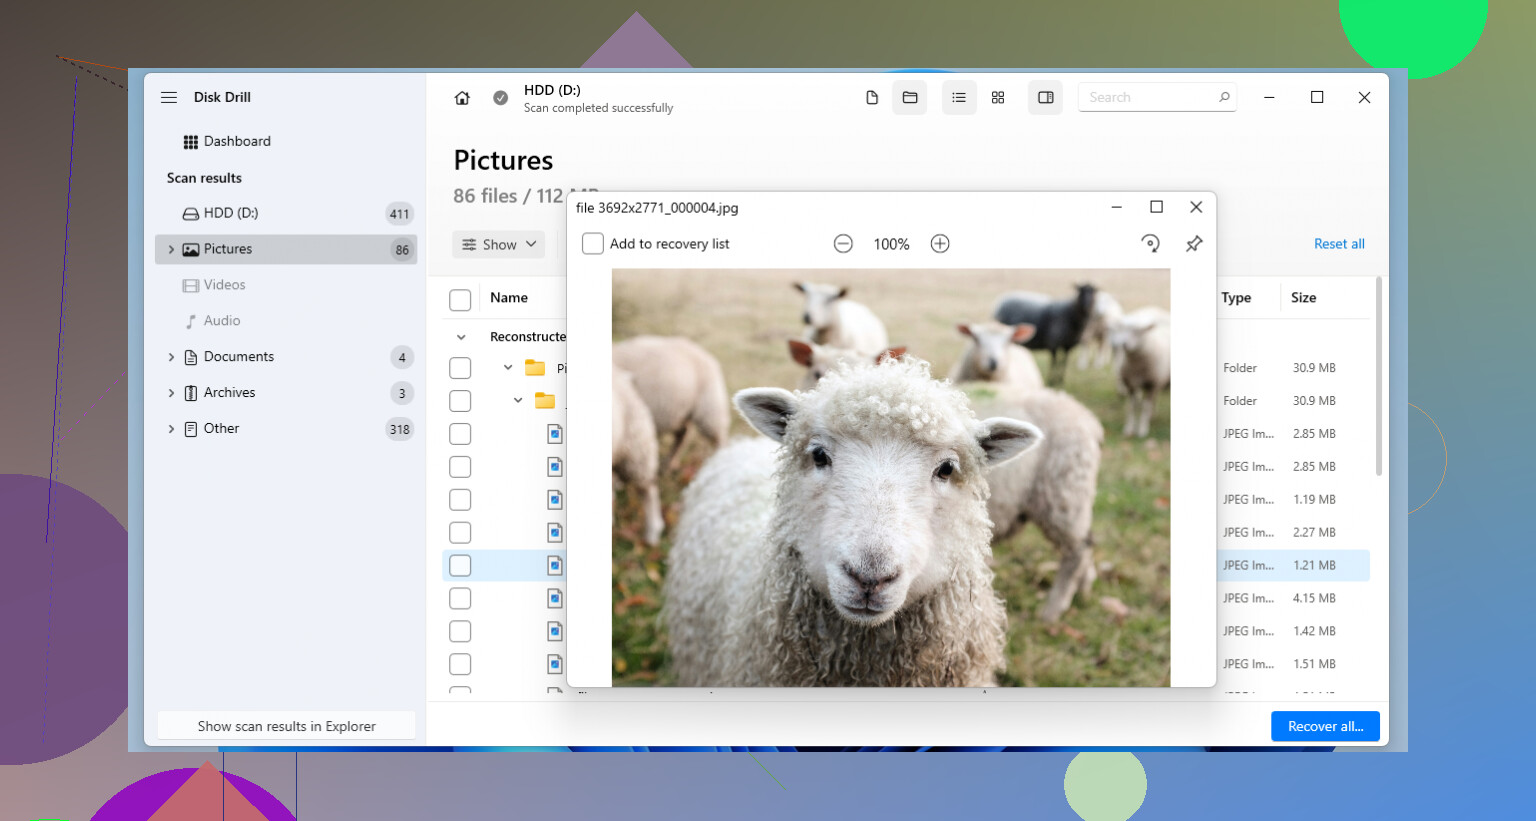The image size is (1536, 821).
Task: Check the second folder row checkbox
Action: click(x=460, y=401)
